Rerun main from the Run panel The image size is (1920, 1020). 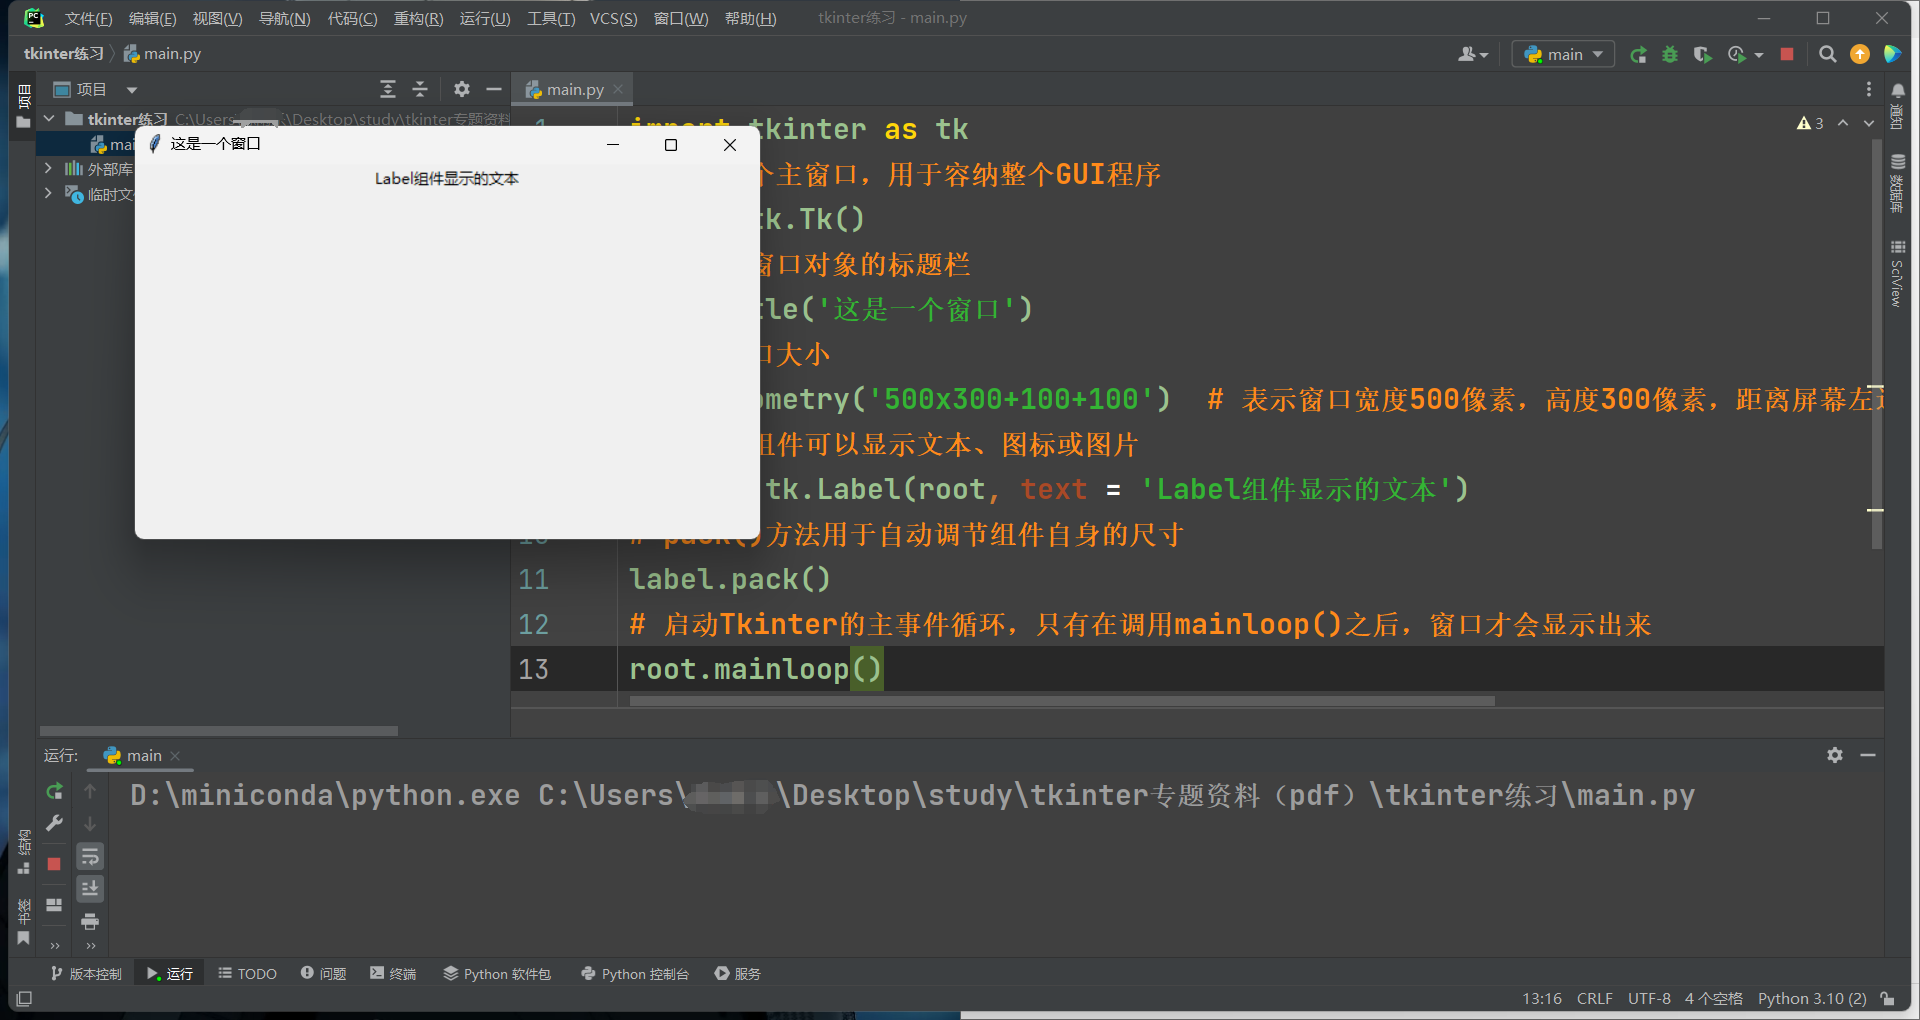tap(54, 791)
